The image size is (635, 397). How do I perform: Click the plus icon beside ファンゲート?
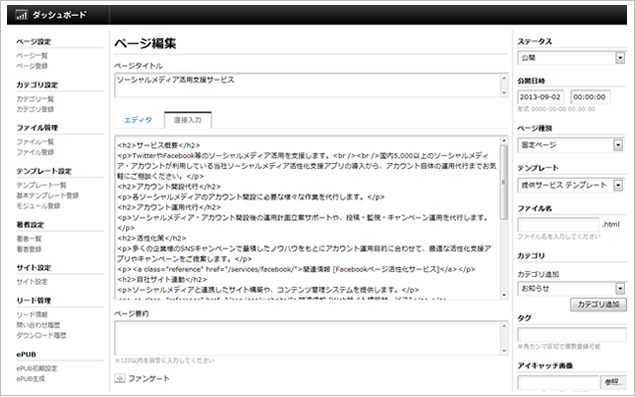pos(119,379)
